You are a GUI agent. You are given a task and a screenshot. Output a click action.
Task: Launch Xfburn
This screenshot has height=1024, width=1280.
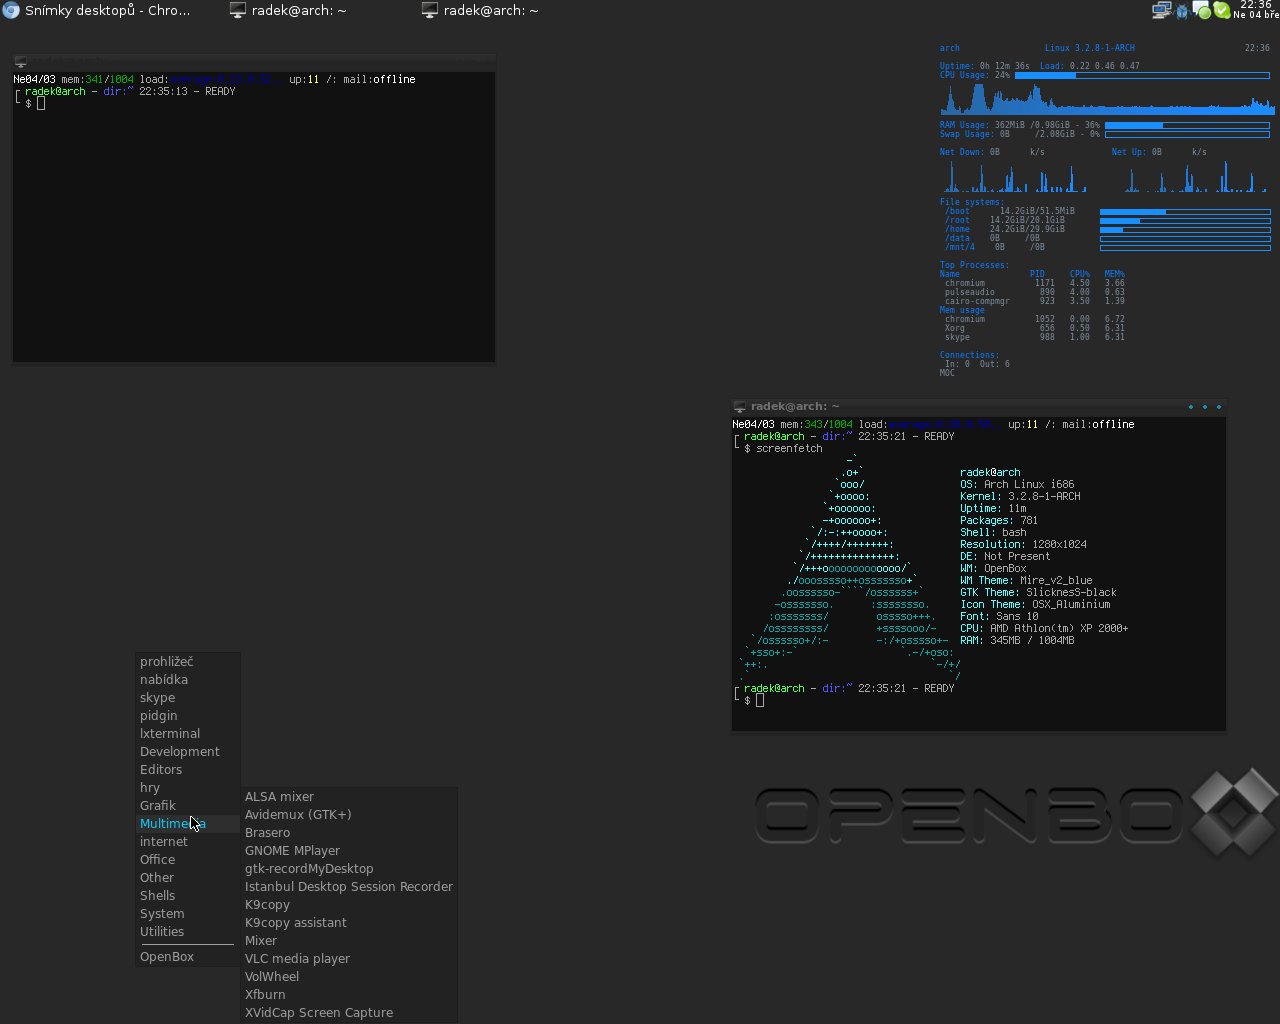point(350,995)
